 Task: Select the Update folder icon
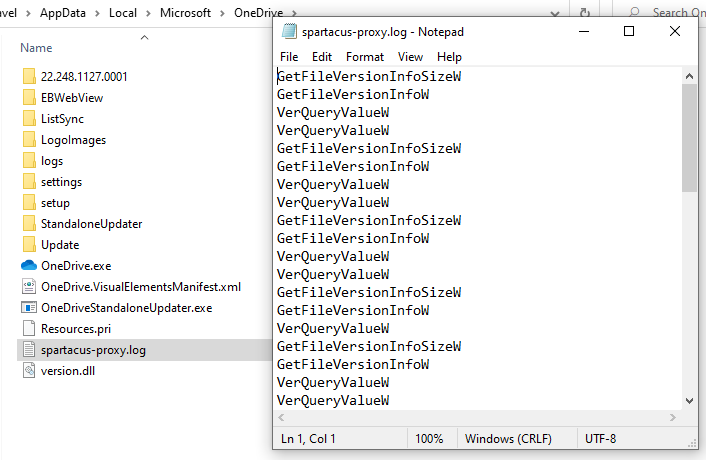click(x=29, y=245)
